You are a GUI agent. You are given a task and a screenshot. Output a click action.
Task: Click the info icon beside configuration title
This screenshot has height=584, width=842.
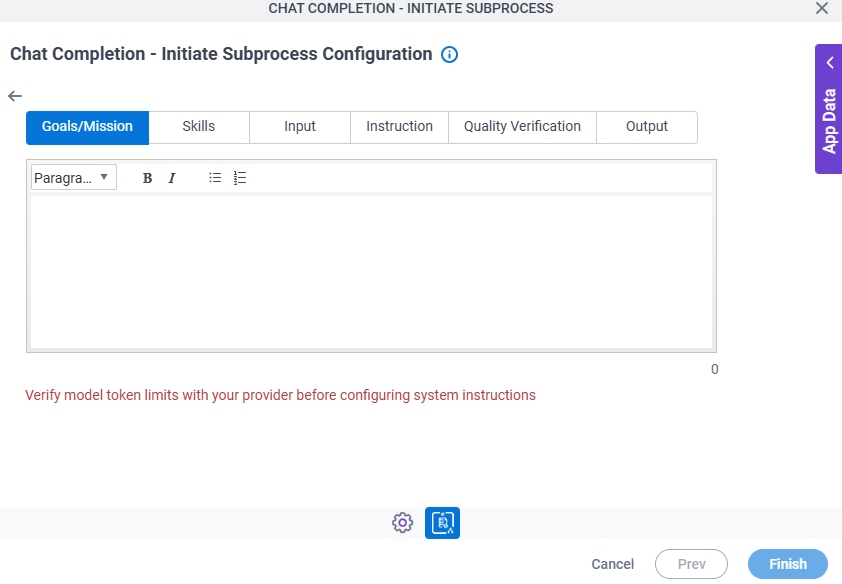449,54
